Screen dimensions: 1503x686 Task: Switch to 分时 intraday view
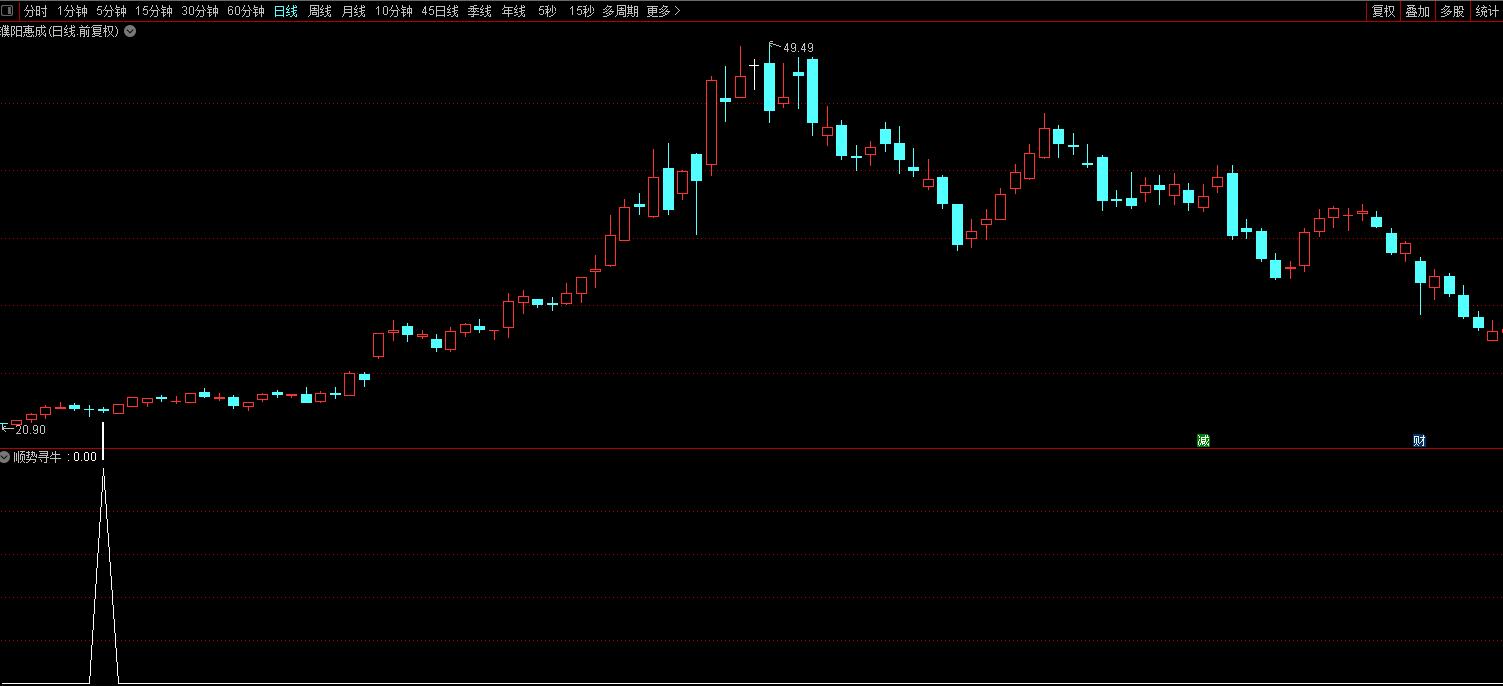35,11
